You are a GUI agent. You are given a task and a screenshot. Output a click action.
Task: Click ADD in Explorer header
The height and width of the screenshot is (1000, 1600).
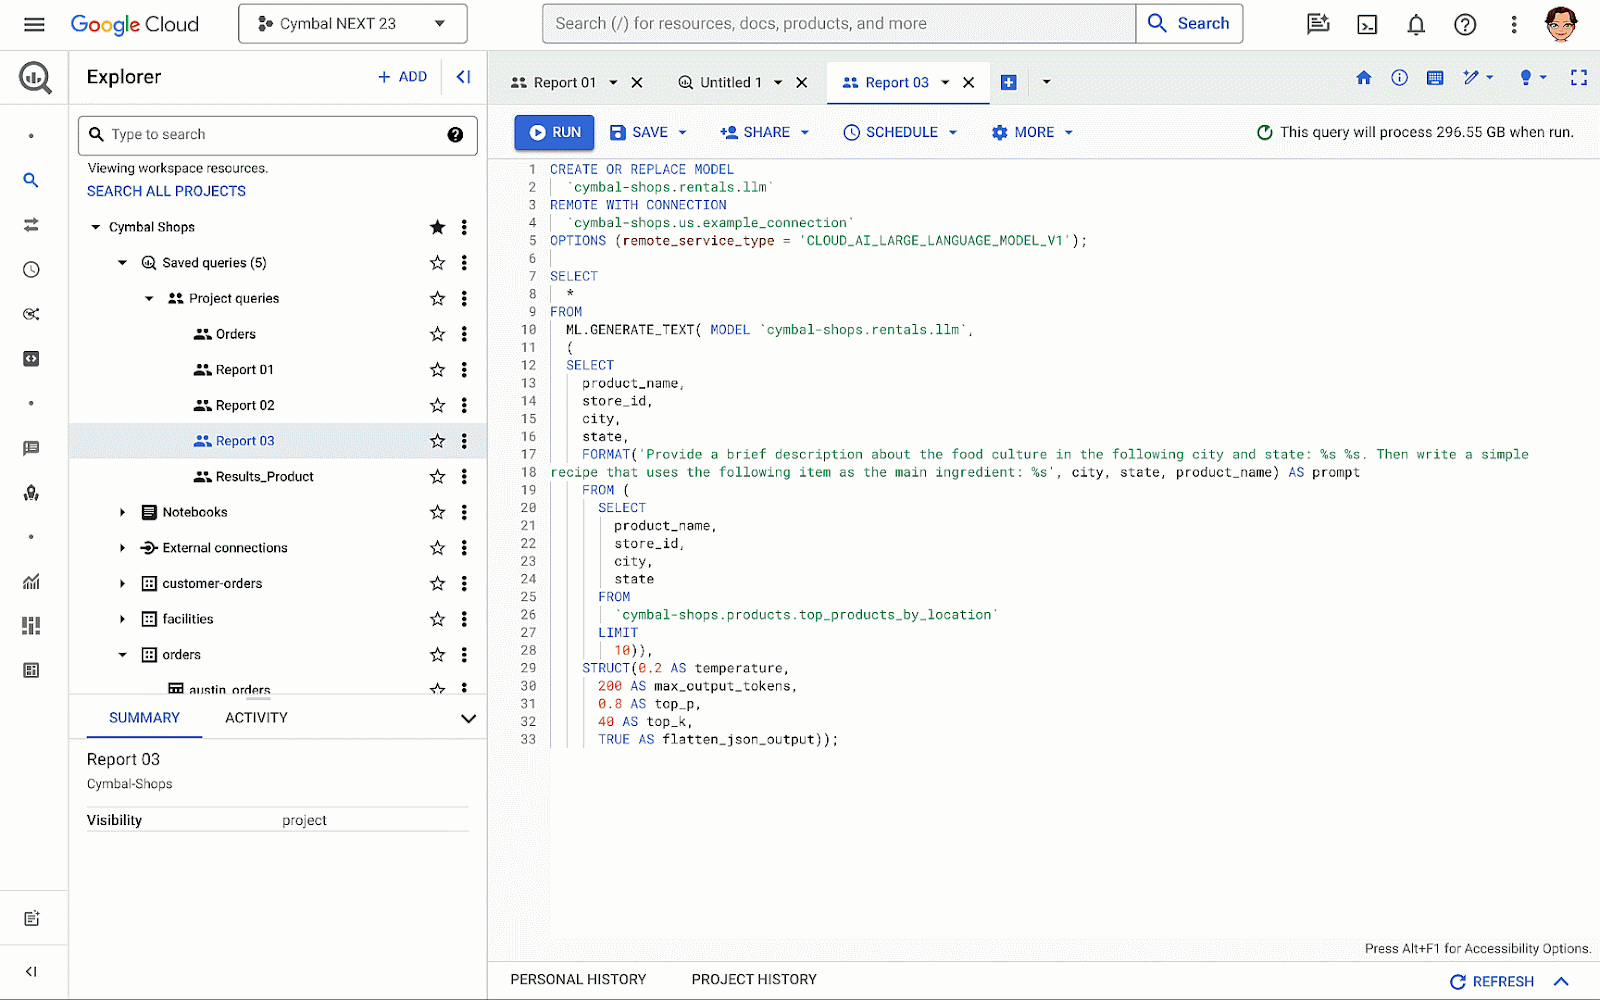(x=402, y=77)
